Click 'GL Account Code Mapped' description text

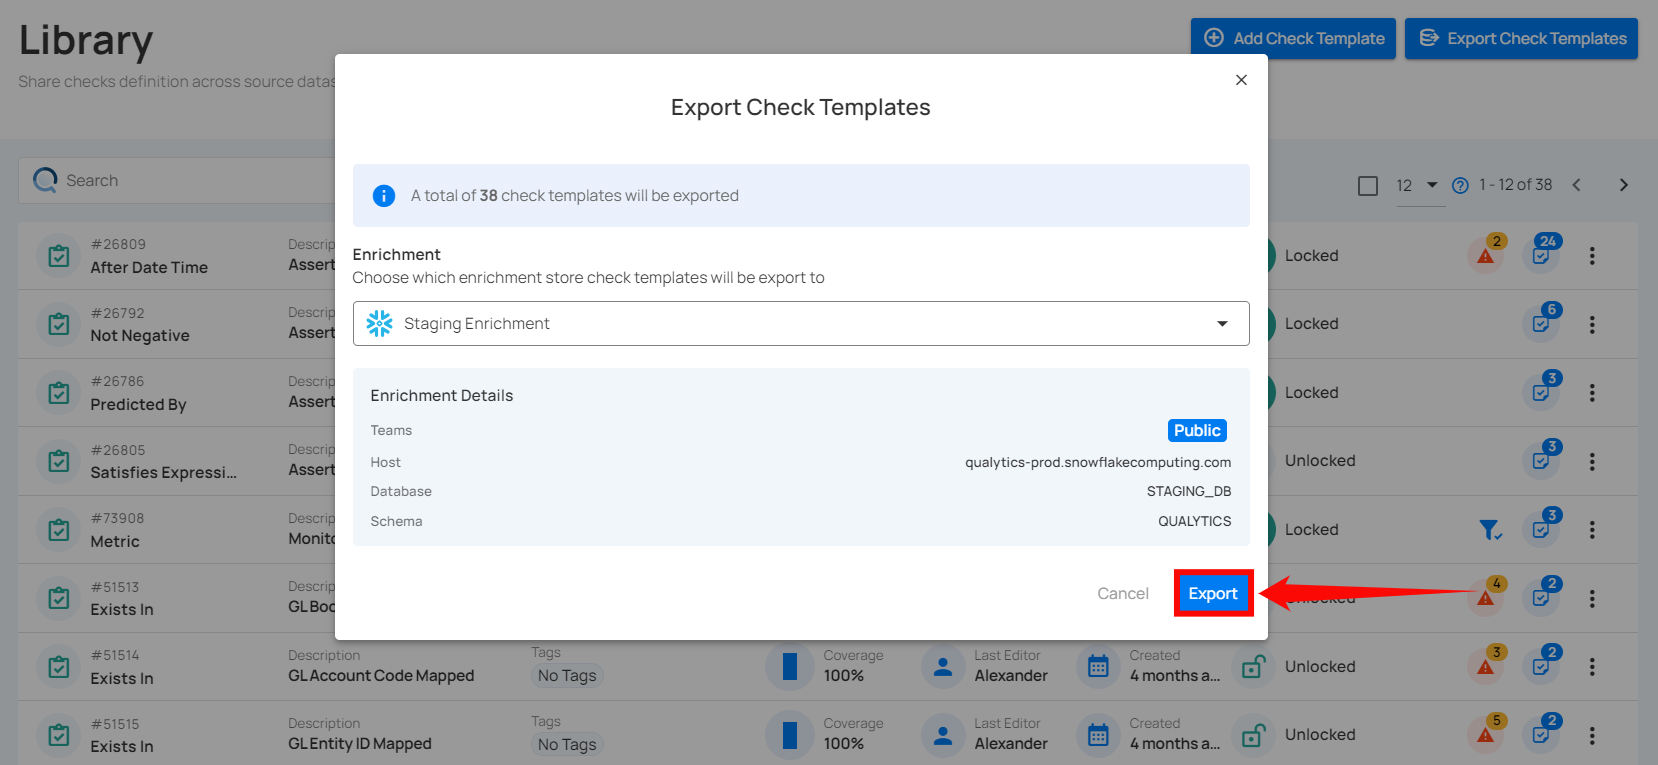click(381, 676)
